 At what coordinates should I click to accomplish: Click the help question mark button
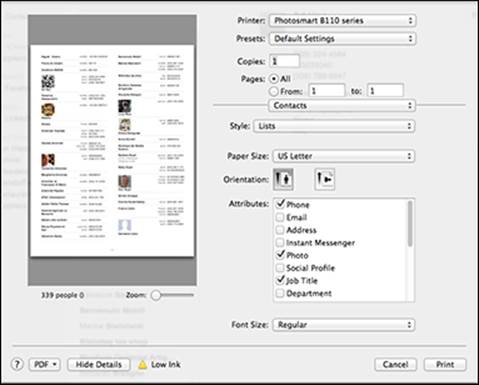click(17, 364)
